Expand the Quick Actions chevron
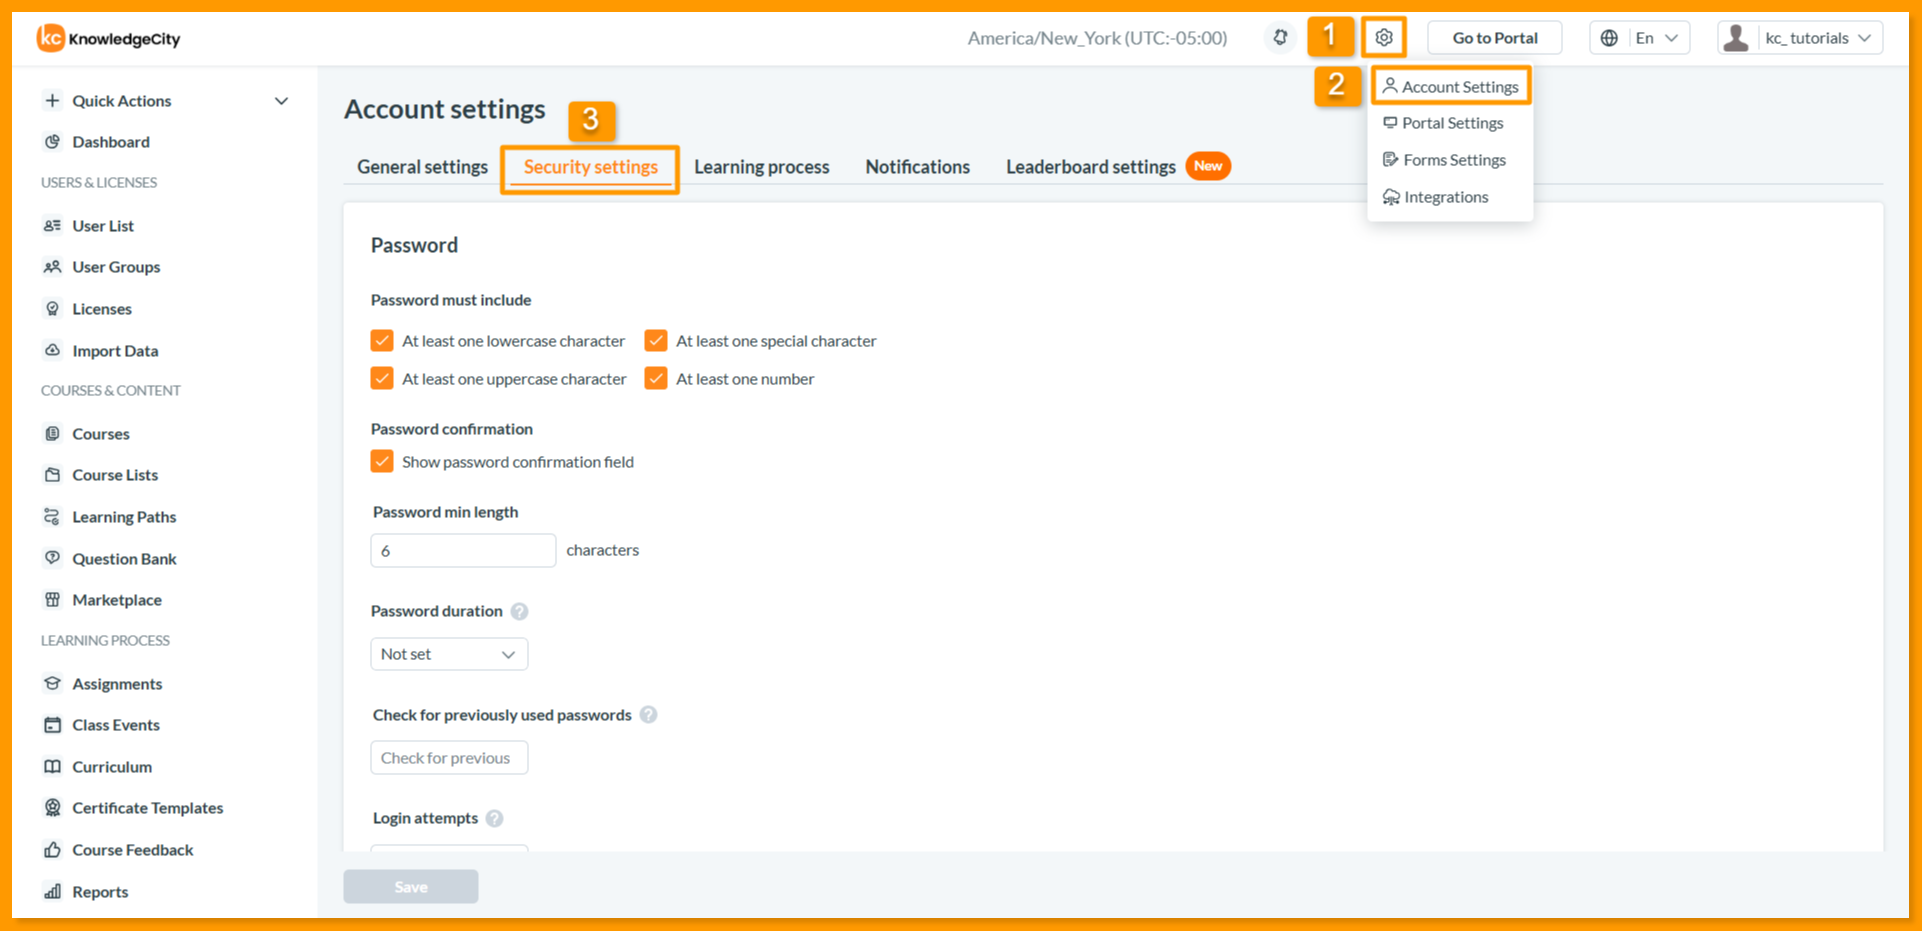 281,101
